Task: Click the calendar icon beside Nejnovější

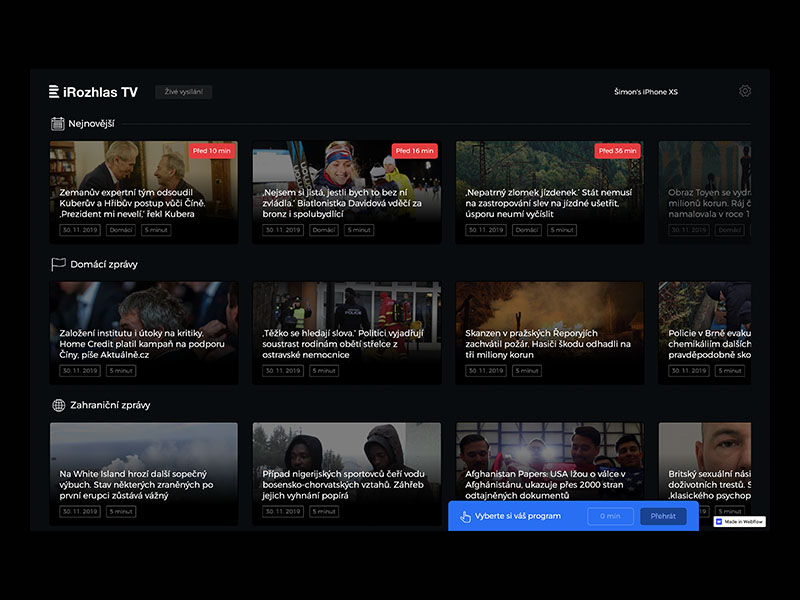Action: click(58, 123)
